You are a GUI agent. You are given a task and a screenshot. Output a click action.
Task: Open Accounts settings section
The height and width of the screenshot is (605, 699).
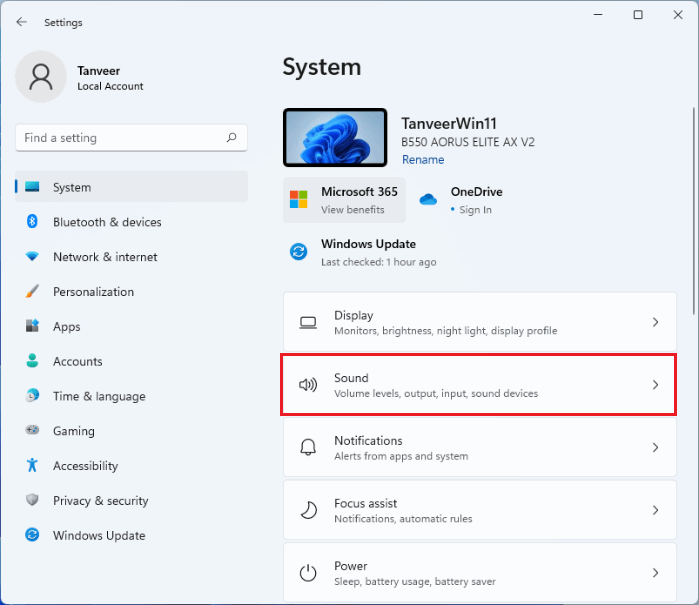point(132,361)
